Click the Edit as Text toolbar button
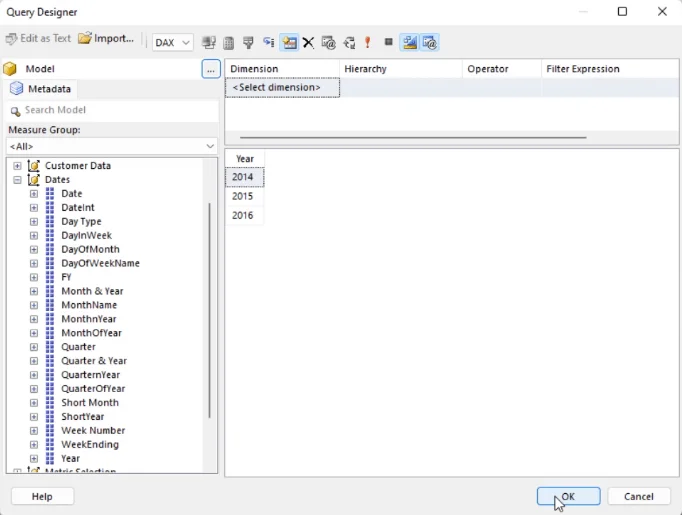This screenshot has width=682, height=515. (x=38, y=38)
